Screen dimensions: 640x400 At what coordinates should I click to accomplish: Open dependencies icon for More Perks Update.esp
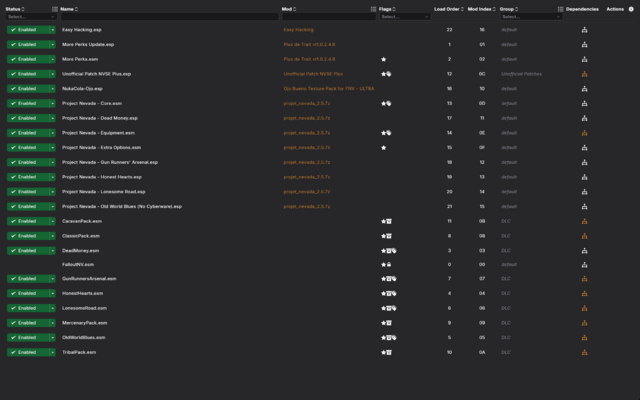point(584,44)
